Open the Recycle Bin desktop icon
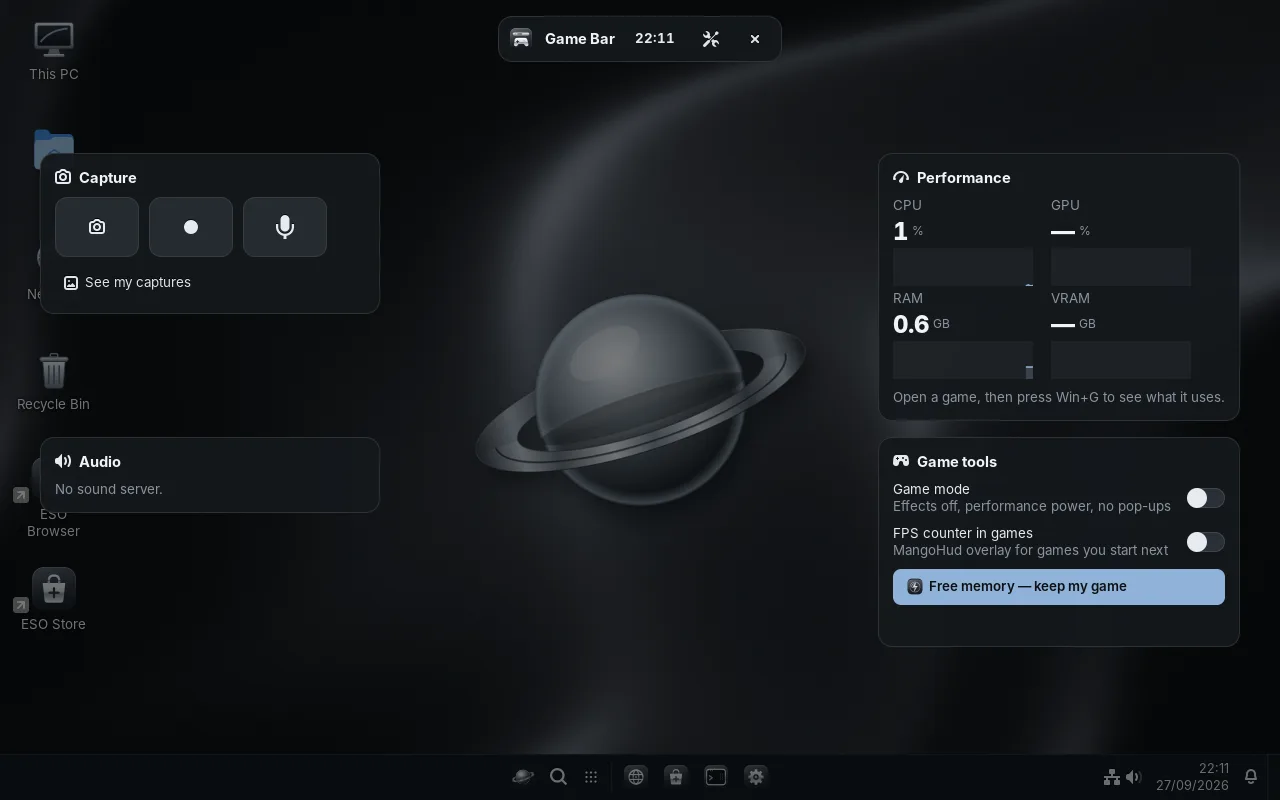Viewport: 1280px width, 800px height. (x=53, y=382)
